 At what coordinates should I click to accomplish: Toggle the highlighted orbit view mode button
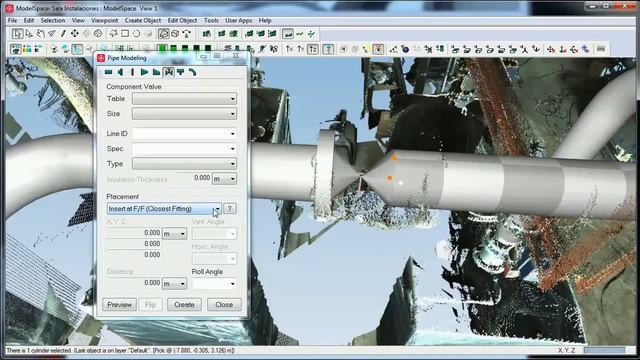(x=164, y=34)
